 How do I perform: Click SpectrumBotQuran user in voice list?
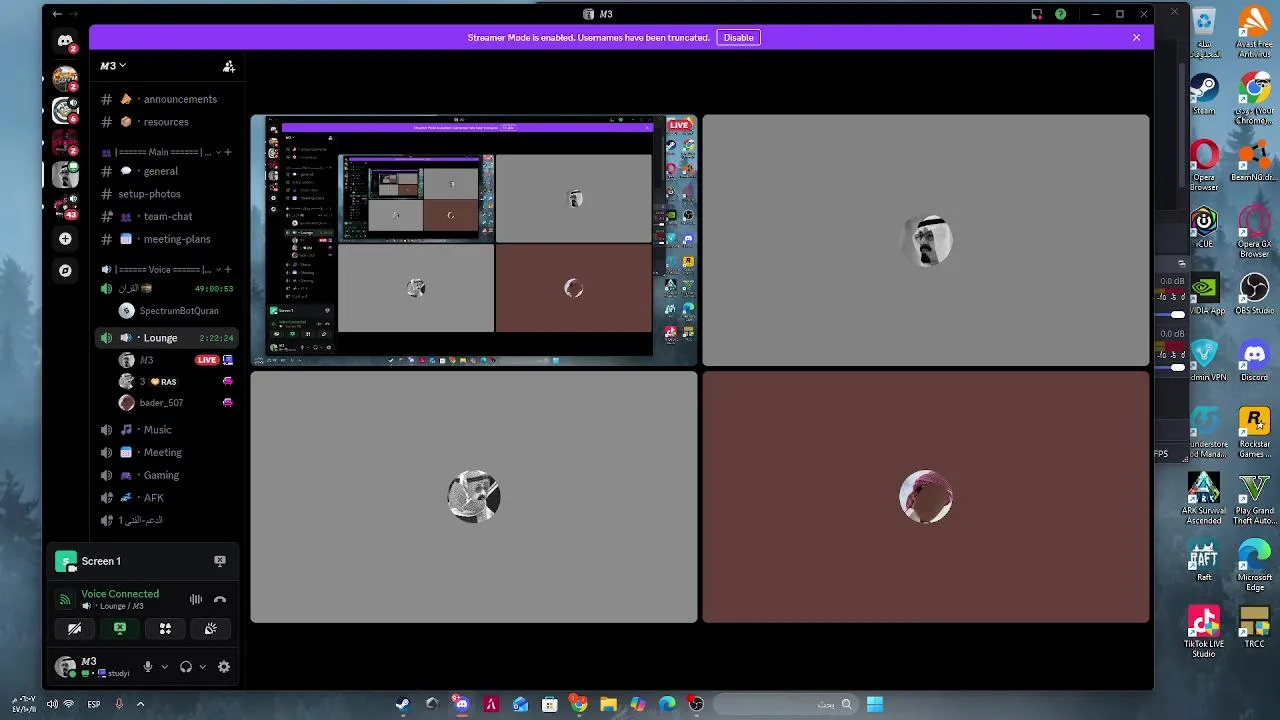[176, 311]
